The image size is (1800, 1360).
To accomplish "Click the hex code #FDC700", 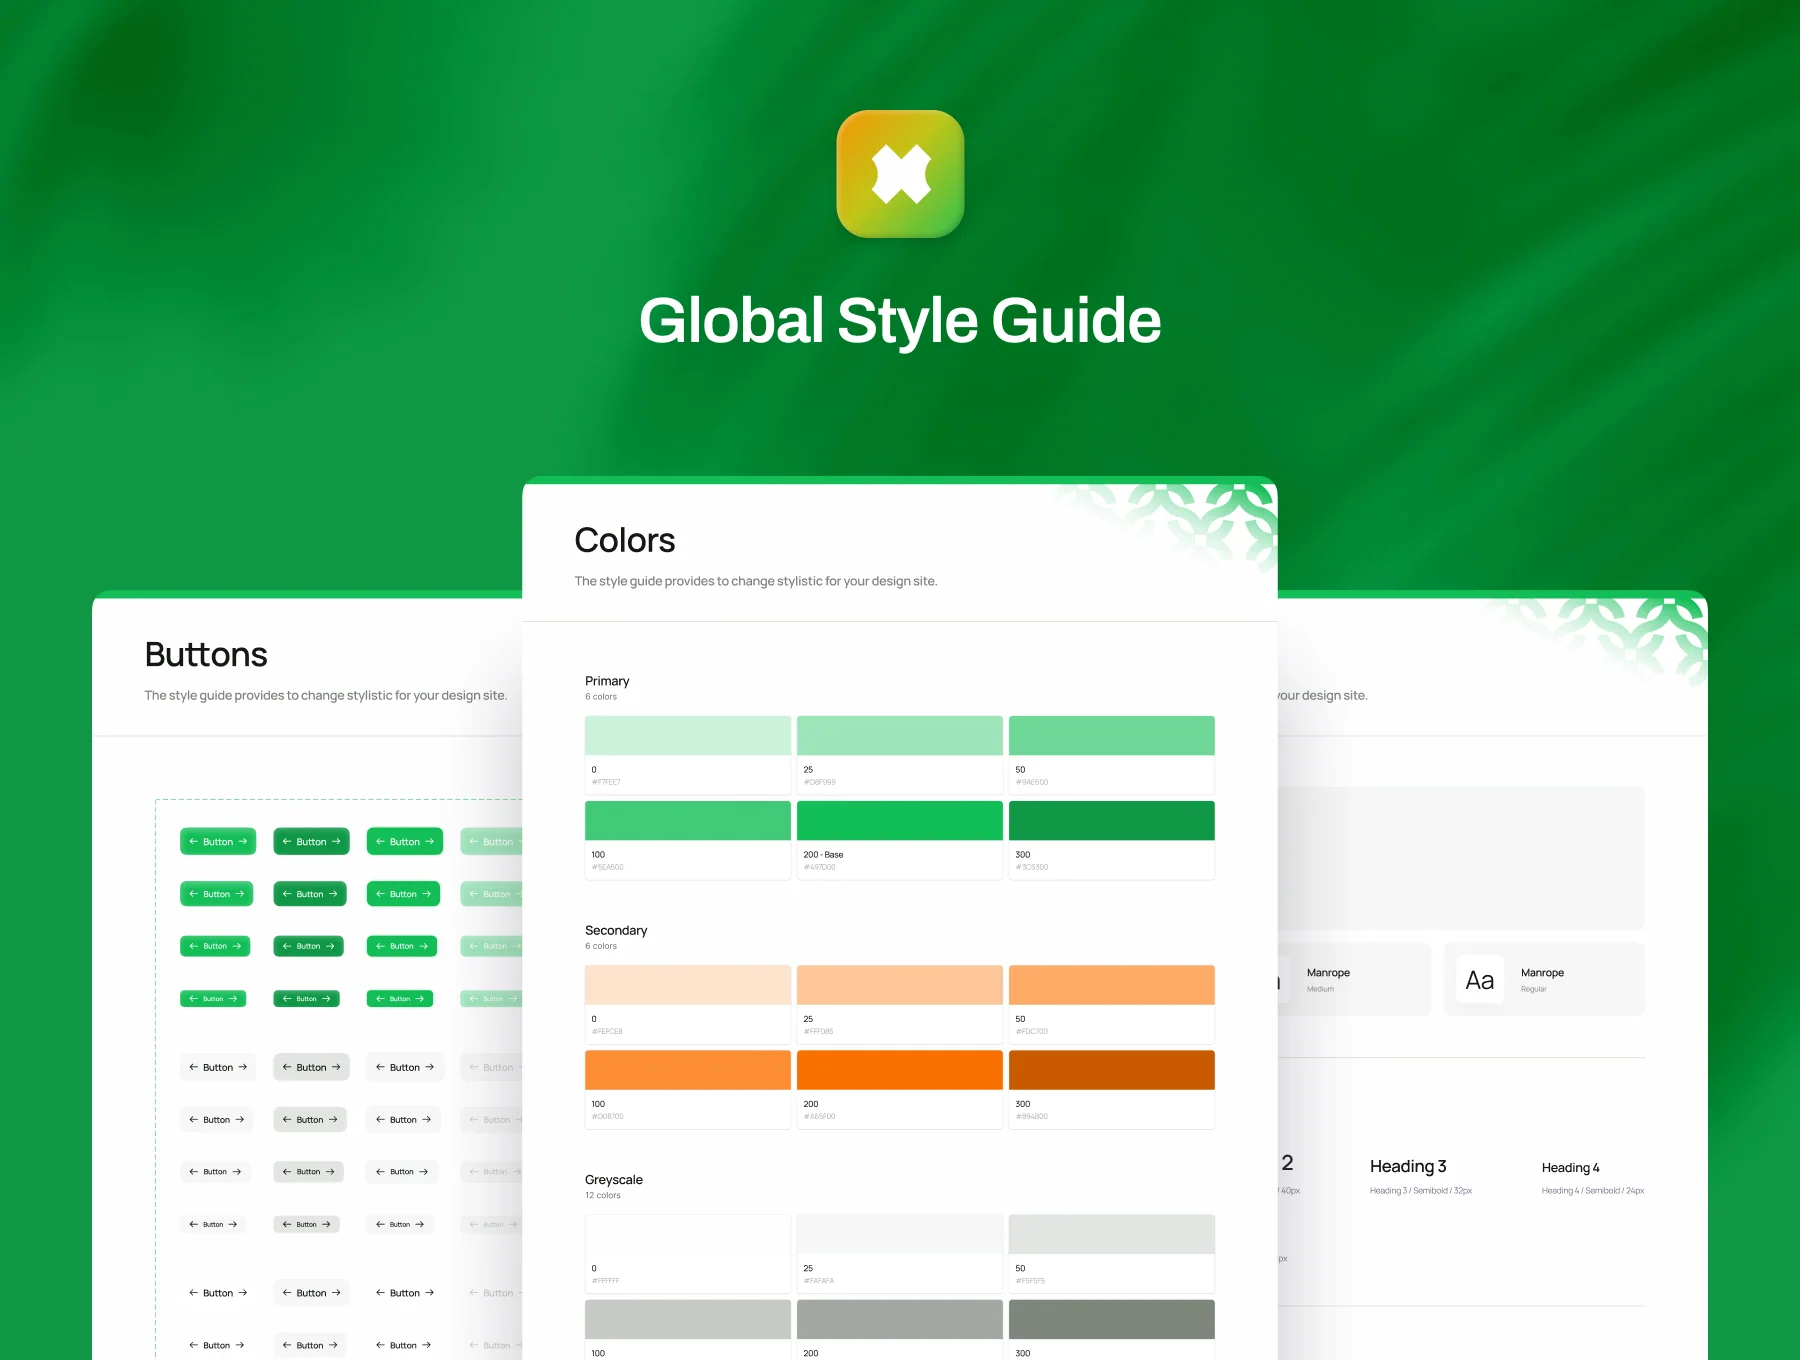I will [x=1032, y=1031].
